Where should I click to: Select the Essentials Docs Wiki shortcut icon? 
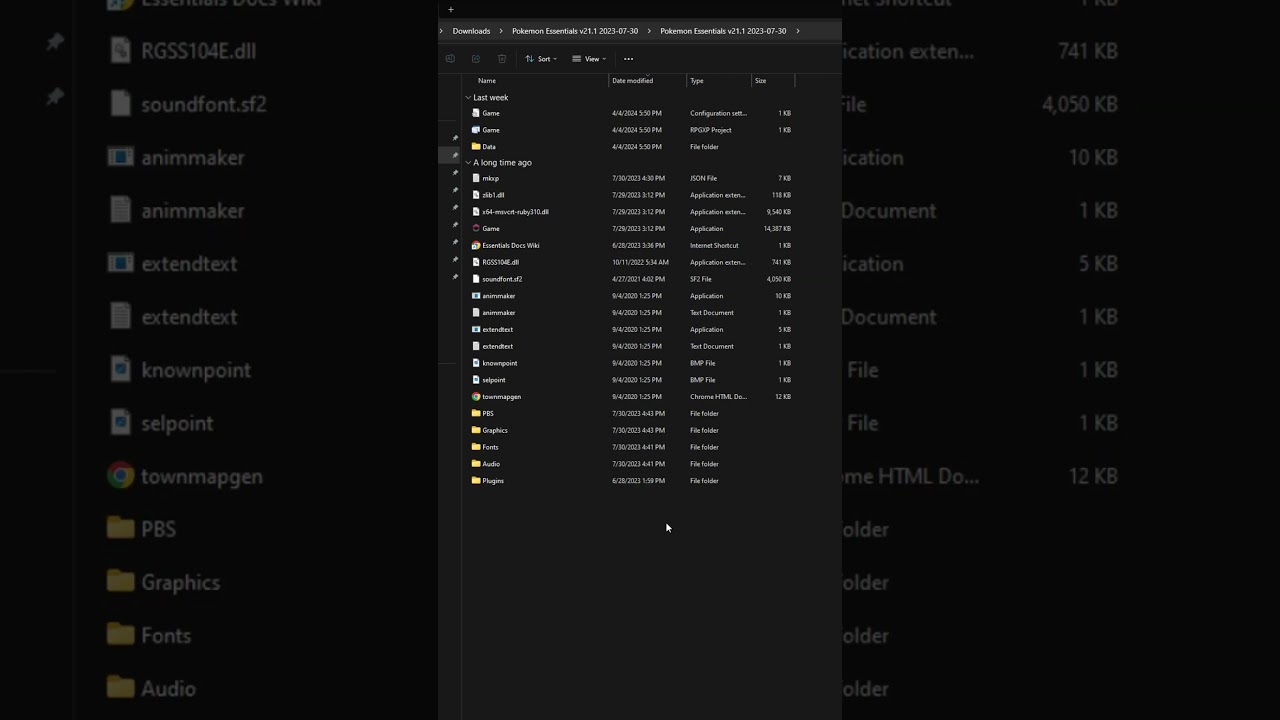[x=476, y=245]
